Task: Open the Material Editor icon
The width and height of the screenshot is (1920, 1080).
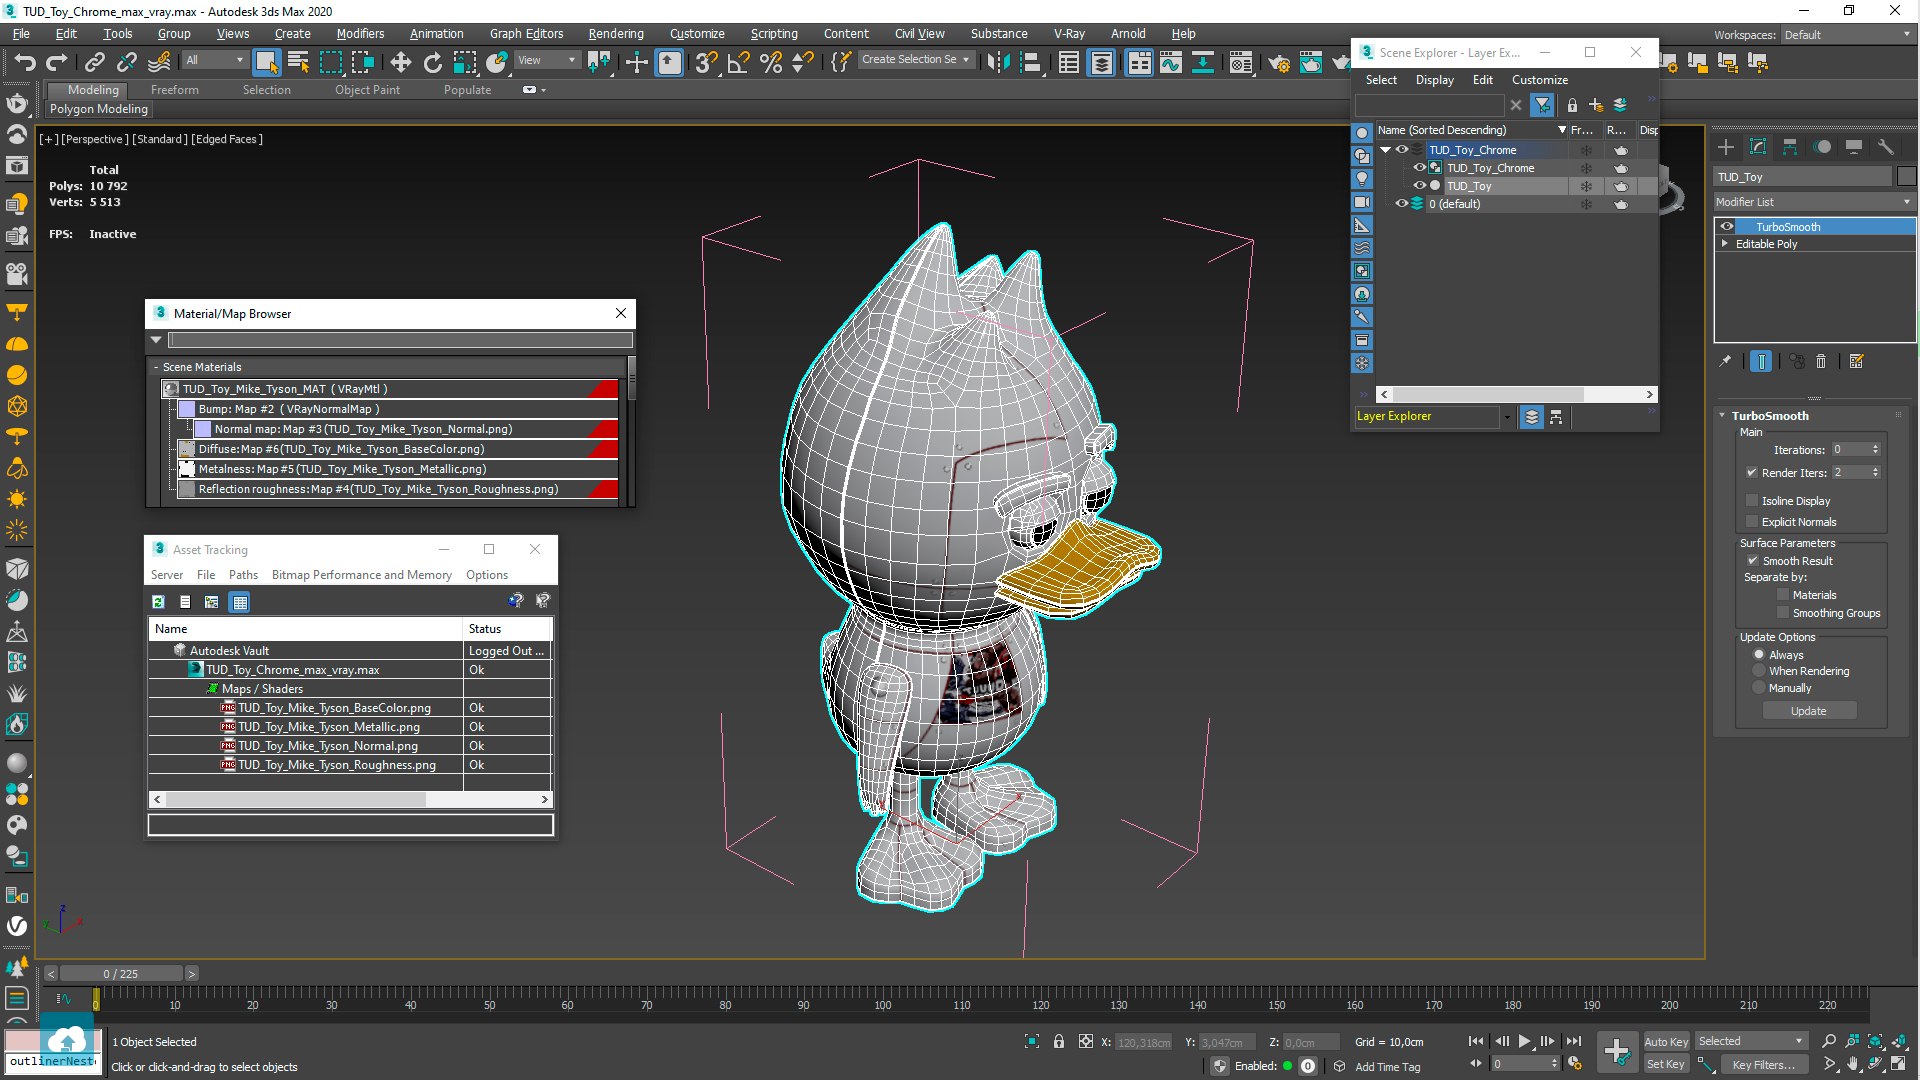Action: pyautogui.click(x=1241, y=63)
